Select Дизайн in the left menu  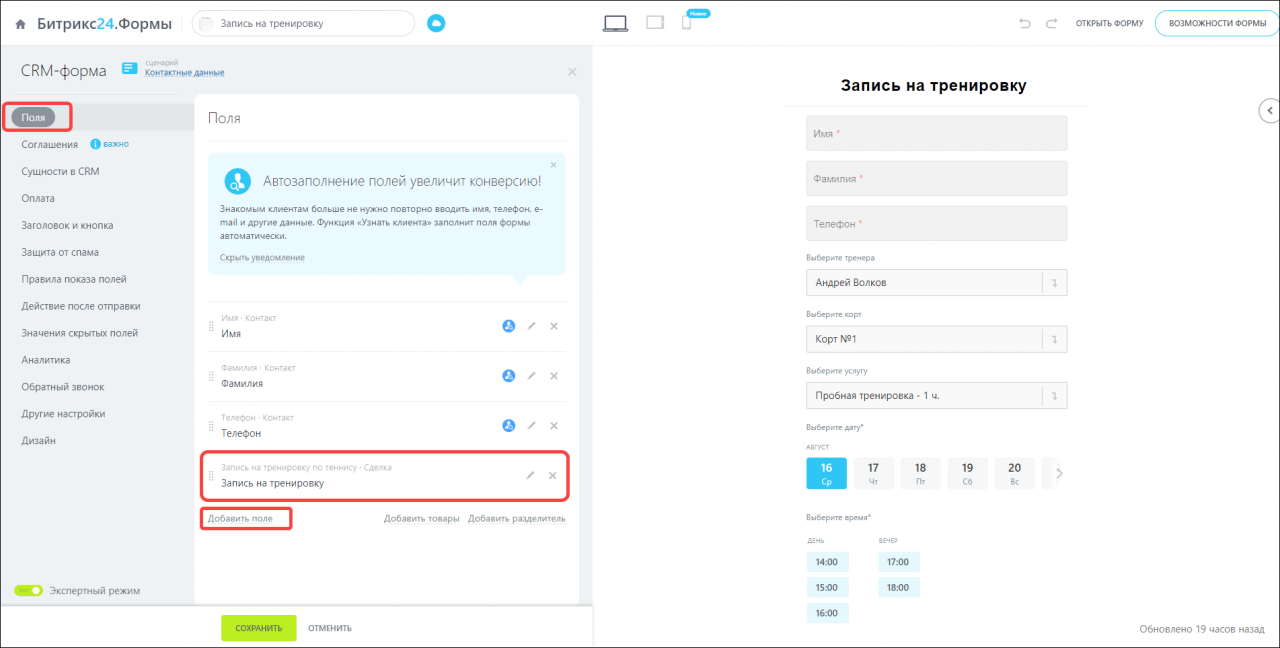point(39,441)
